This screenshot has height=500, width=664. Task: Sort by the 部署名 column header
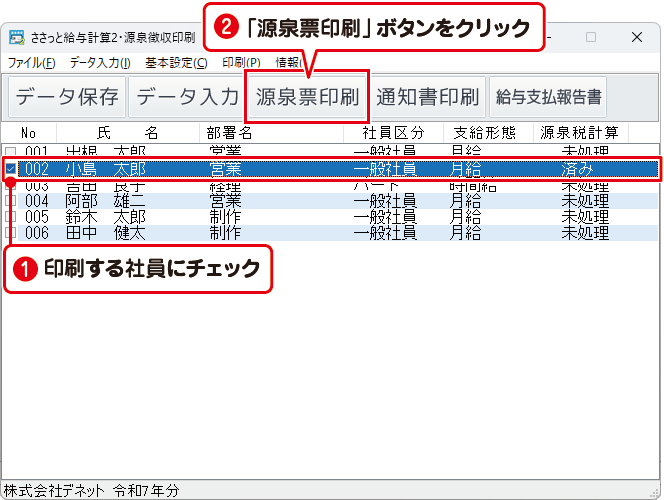[x=229, y=132]
